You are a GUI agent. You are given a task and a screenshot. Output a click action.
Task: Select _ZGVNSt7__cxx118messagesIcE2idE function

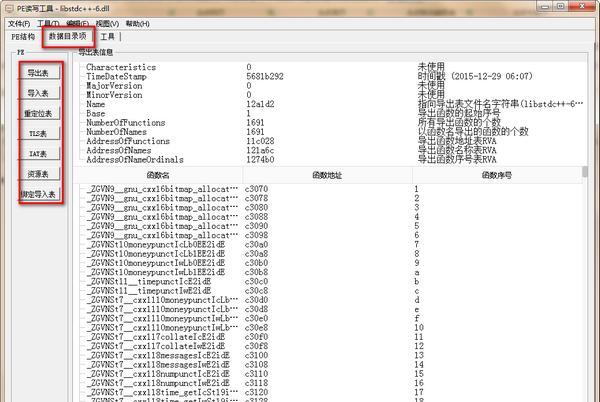pyautogui.click(x=158, y=355)
